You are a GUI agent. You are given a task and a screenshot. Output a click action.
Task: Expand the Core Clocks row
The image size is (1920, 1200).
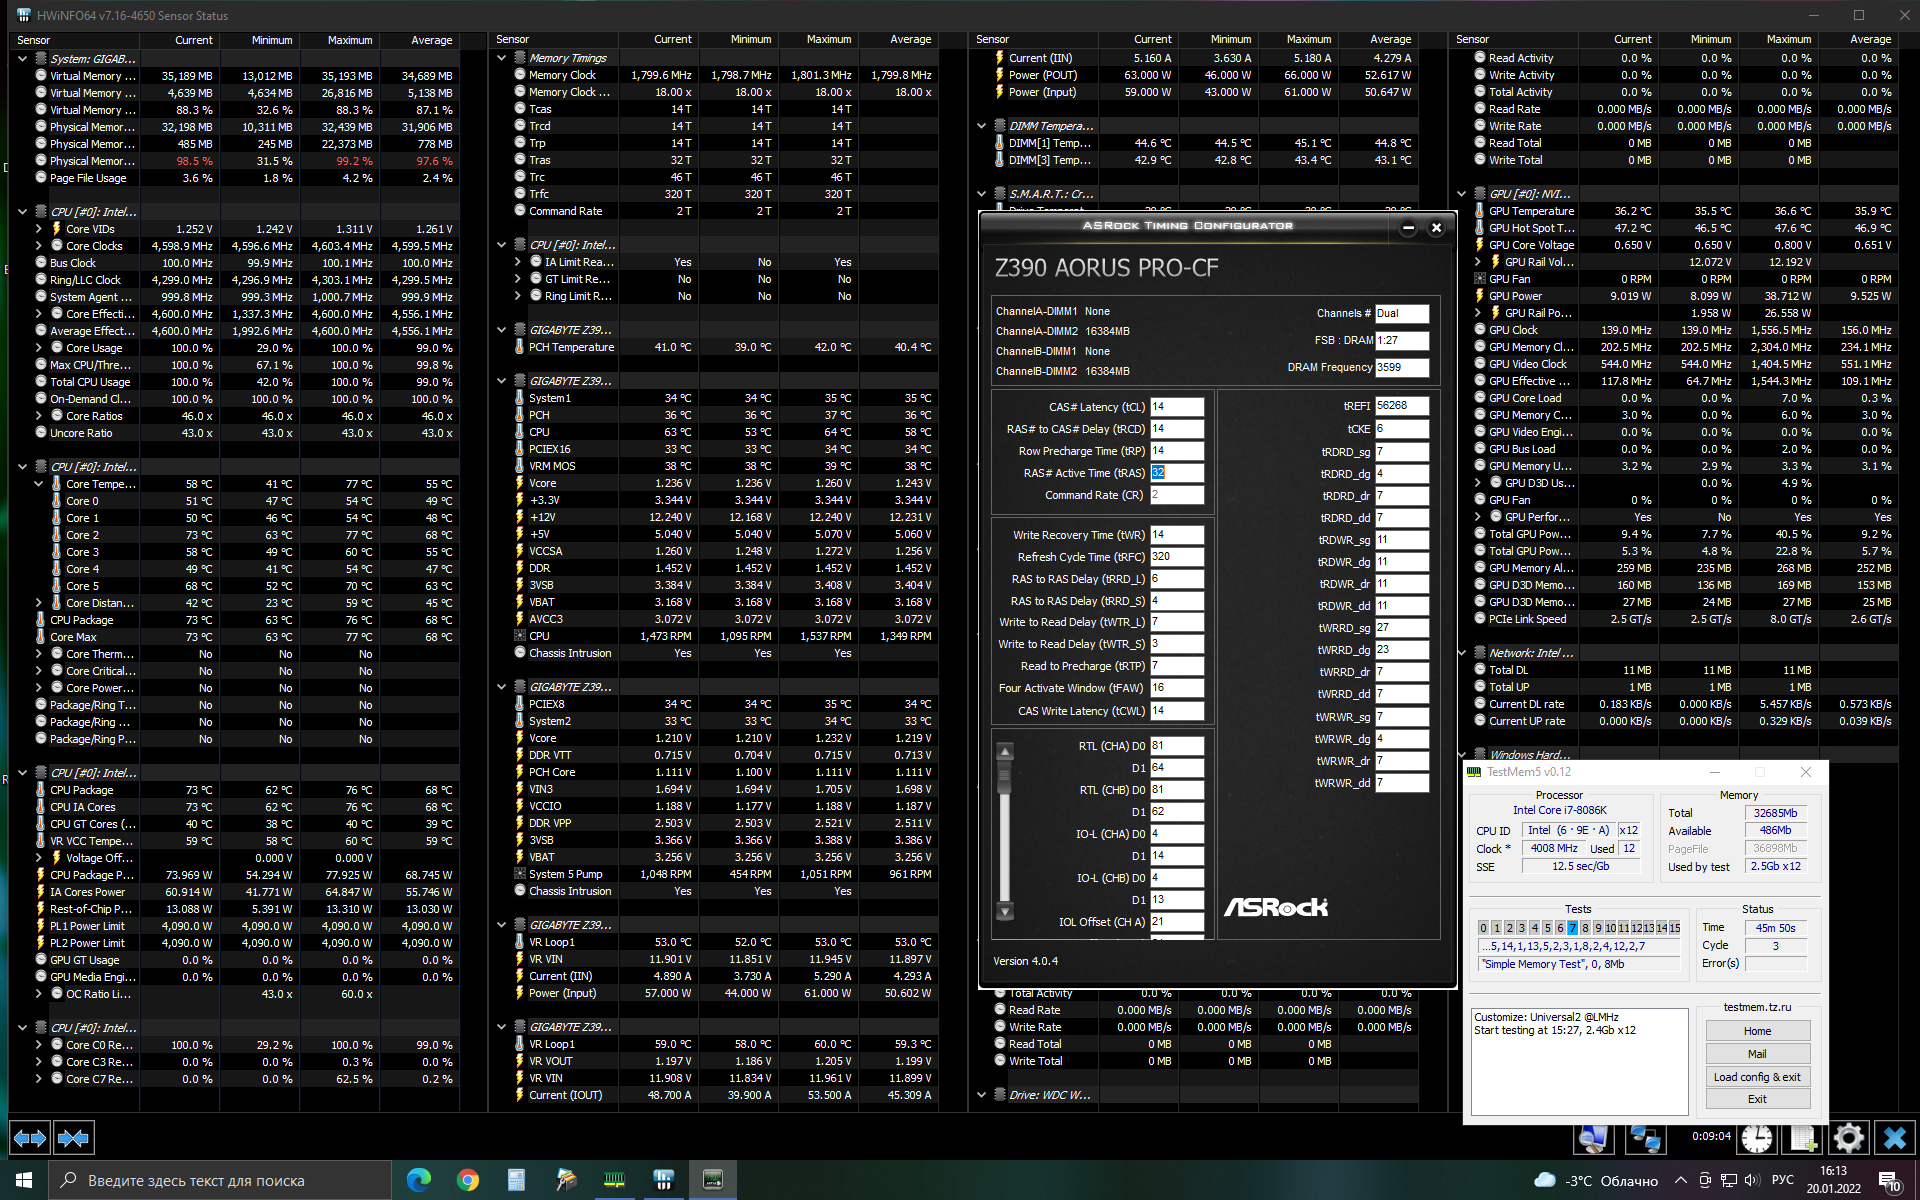point(39,246)
